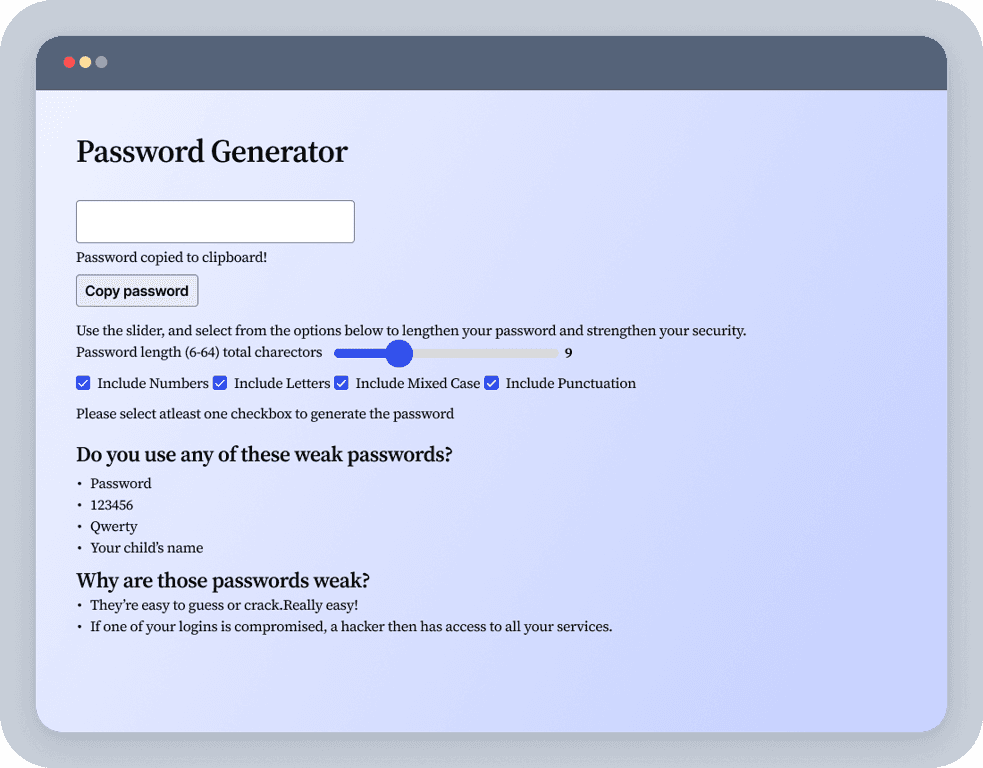
Task: Click the 'Qwerty' list item
Action: tap(114, 526)
